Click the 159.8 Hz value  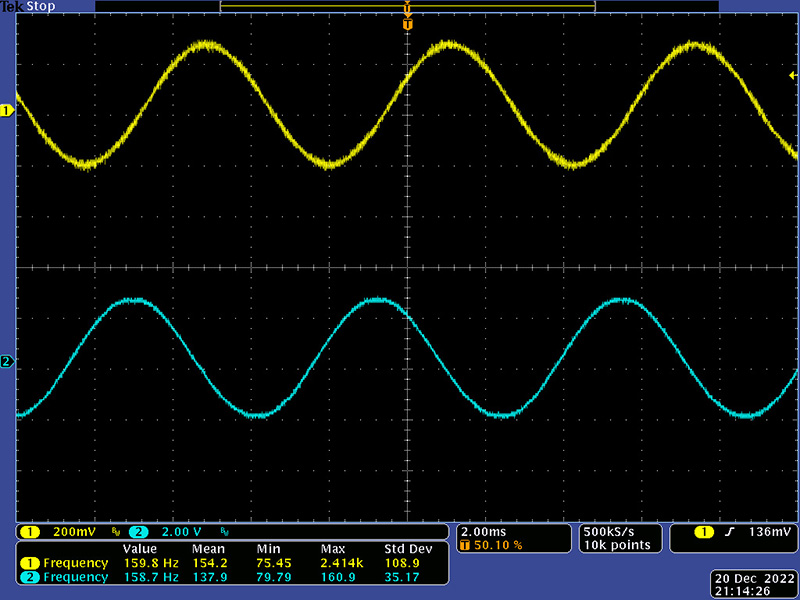pos(152,563)
